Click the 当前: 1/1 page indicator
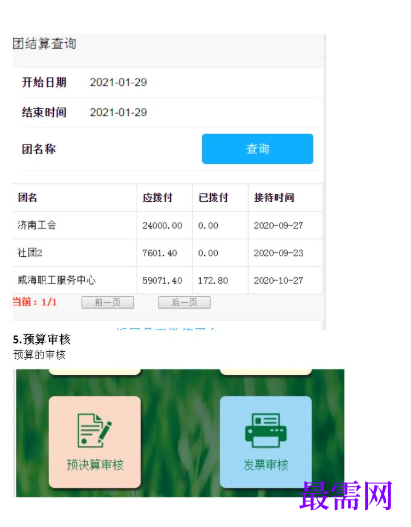This screenshot has width=411, height=527. [x=35, y=302]
